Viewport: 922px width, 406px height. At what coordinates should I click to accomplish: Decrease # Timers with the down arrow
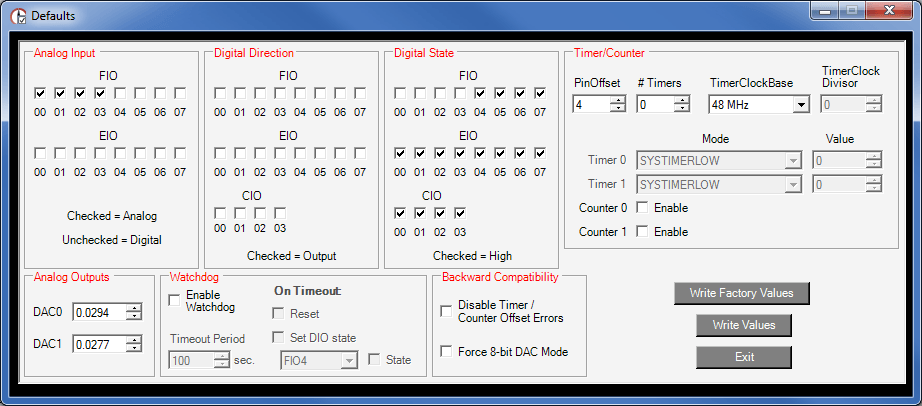[x=681, y=108]
